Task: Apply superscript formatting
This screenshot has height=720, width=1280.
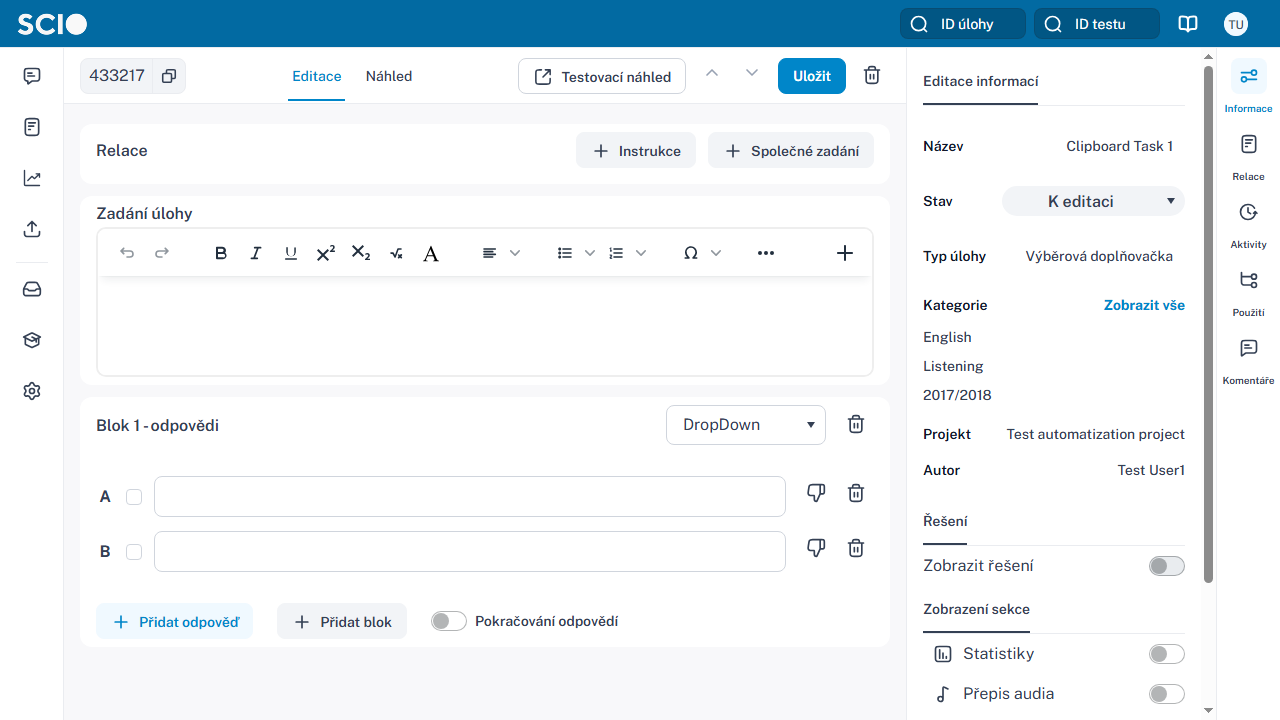Action: 326,253
